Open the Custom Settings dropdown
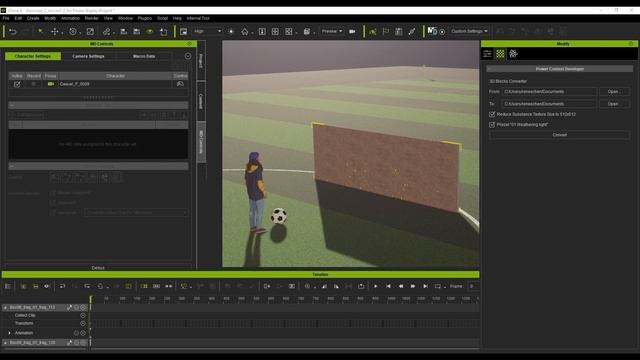 pyautogui.click(x=469, y=31)
